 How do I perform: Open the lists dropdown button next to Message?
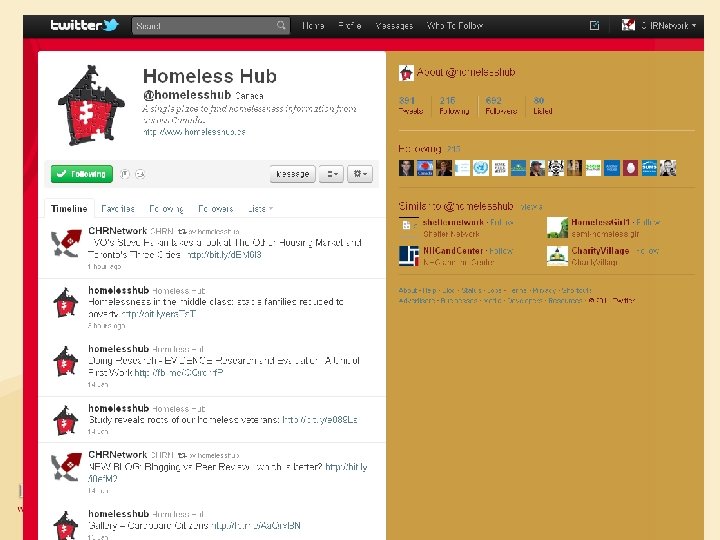coord(332,174)
